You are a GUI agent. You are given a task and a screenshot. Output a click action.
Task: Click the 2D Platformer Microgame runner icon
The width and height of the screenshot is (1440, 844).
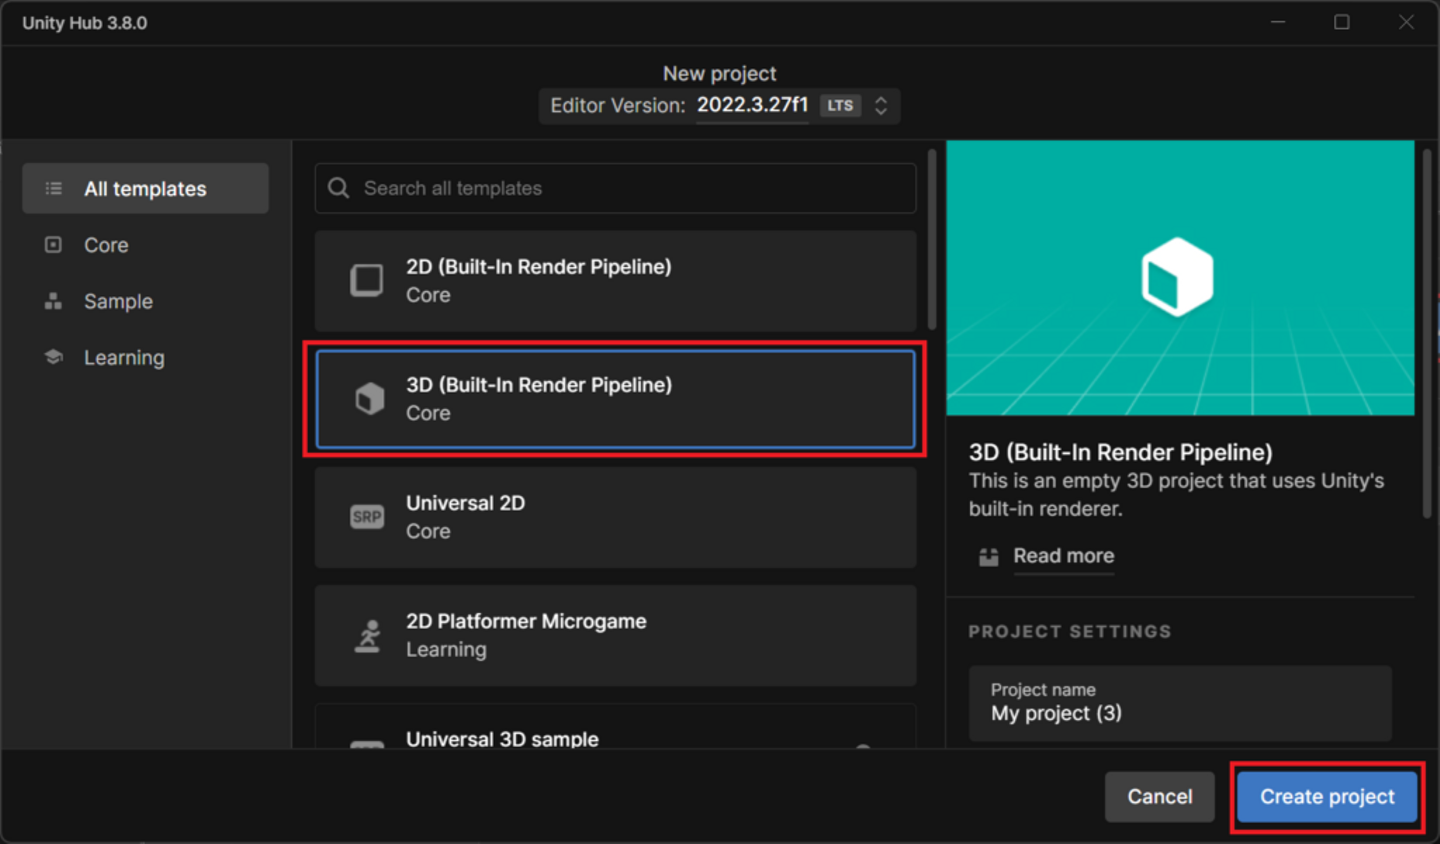pos(368,636)
